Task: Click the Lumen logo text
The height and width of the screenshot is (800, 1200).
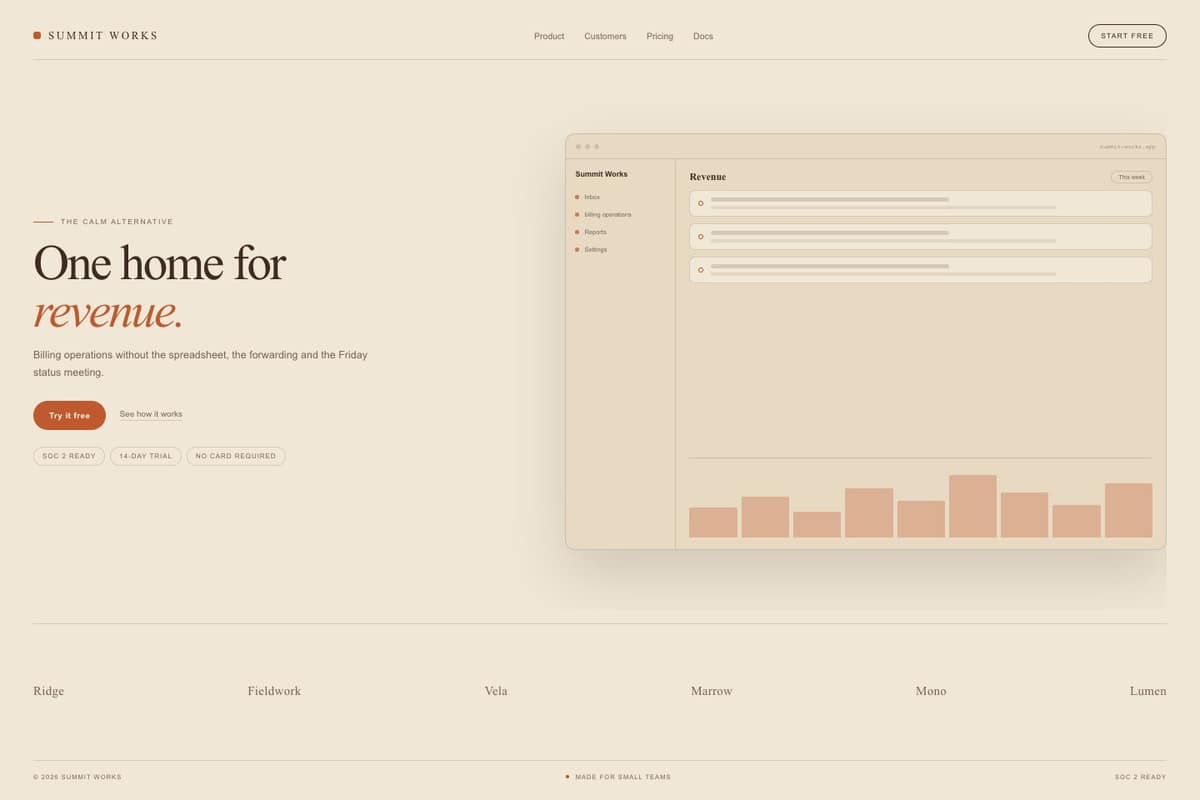Action: pyautogui.click(x=1148, y=691)
